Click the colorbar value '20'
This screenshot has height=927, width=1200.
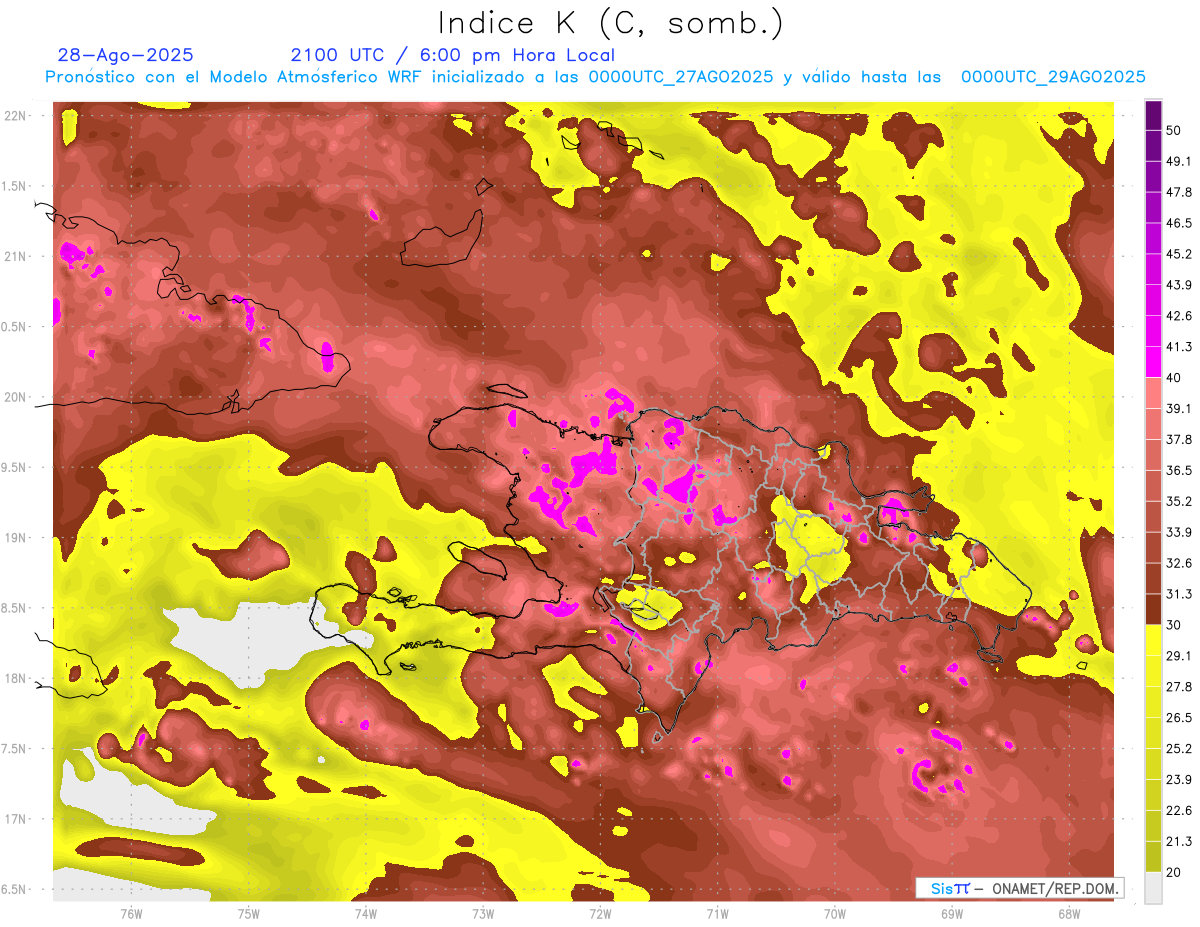[x=1175, y=872]
